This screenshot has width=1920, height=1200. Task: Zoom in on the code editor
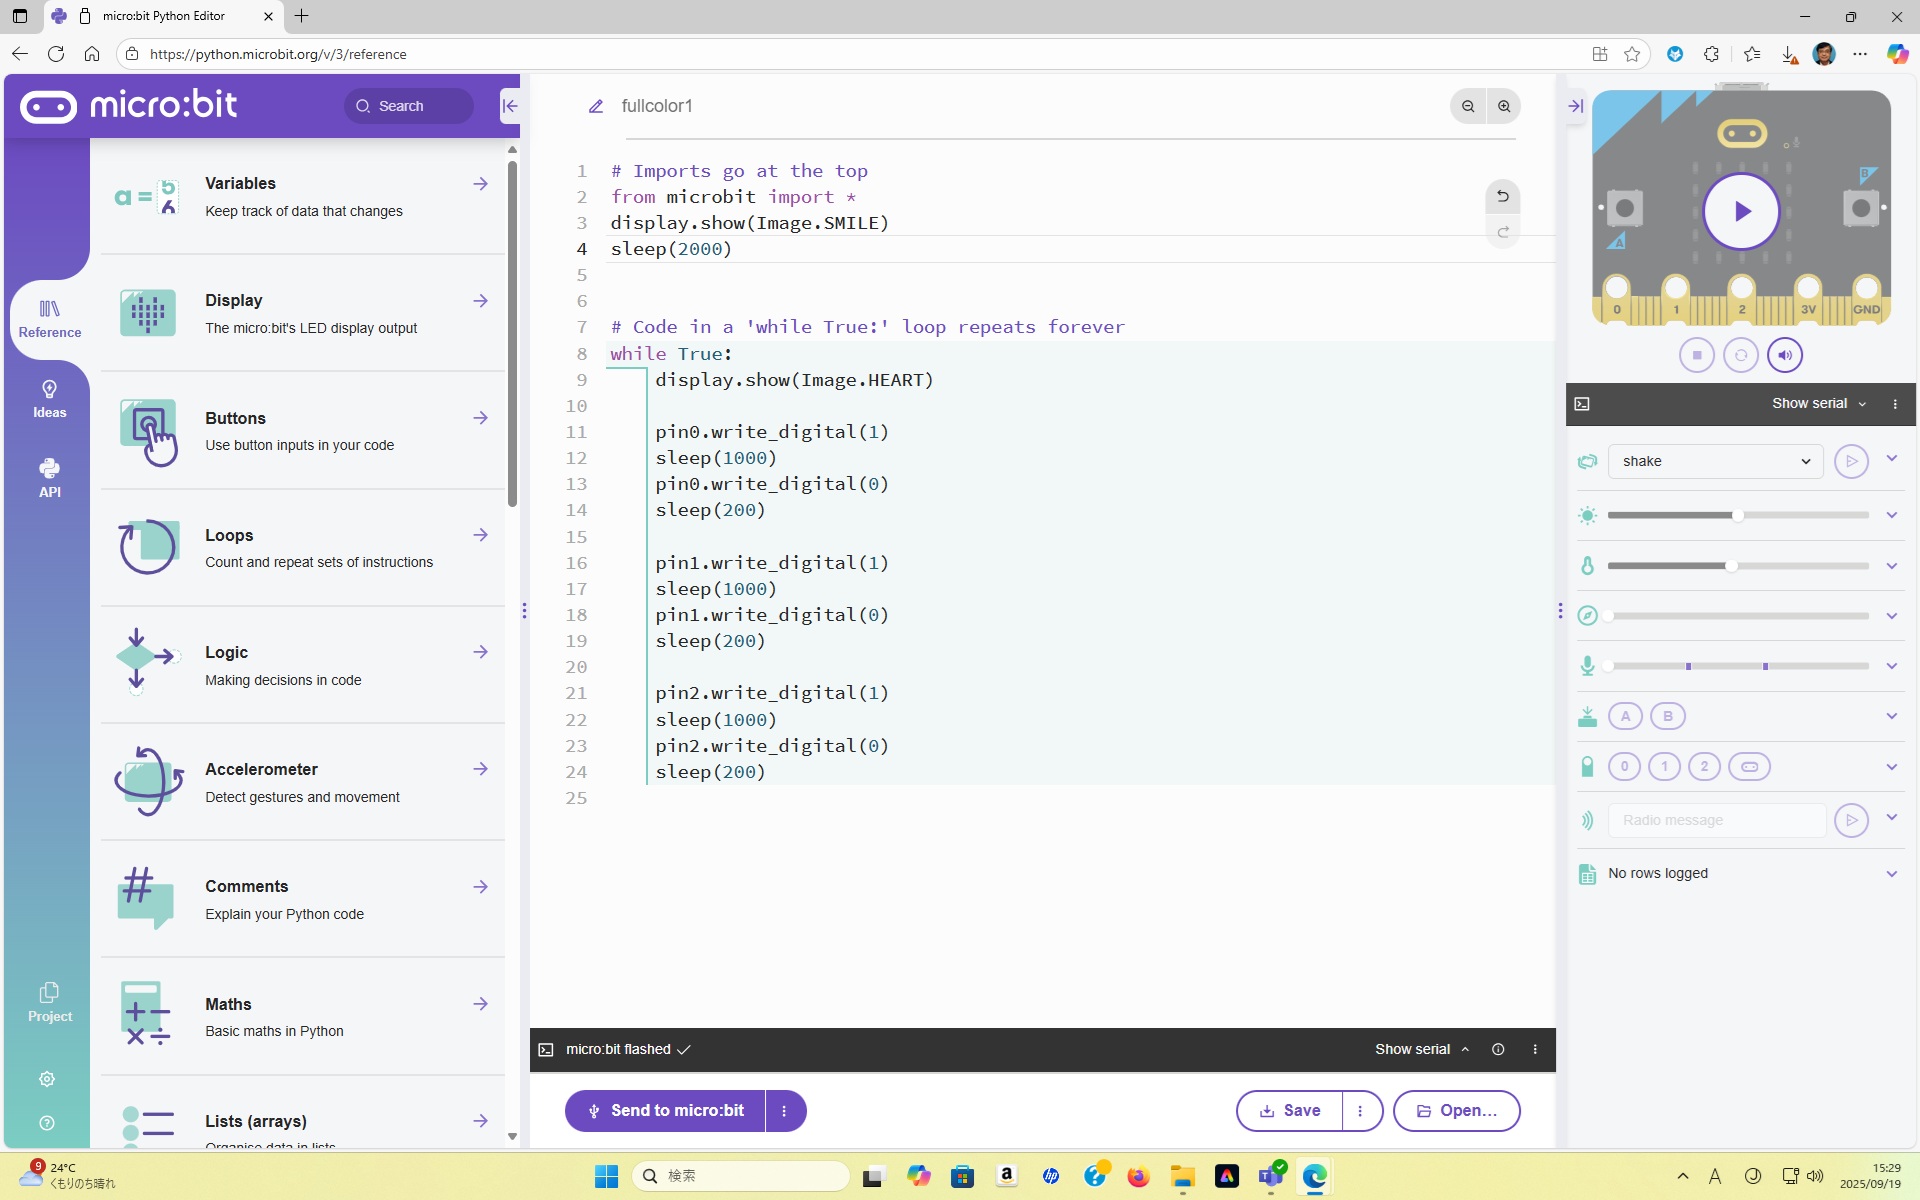1504,106
